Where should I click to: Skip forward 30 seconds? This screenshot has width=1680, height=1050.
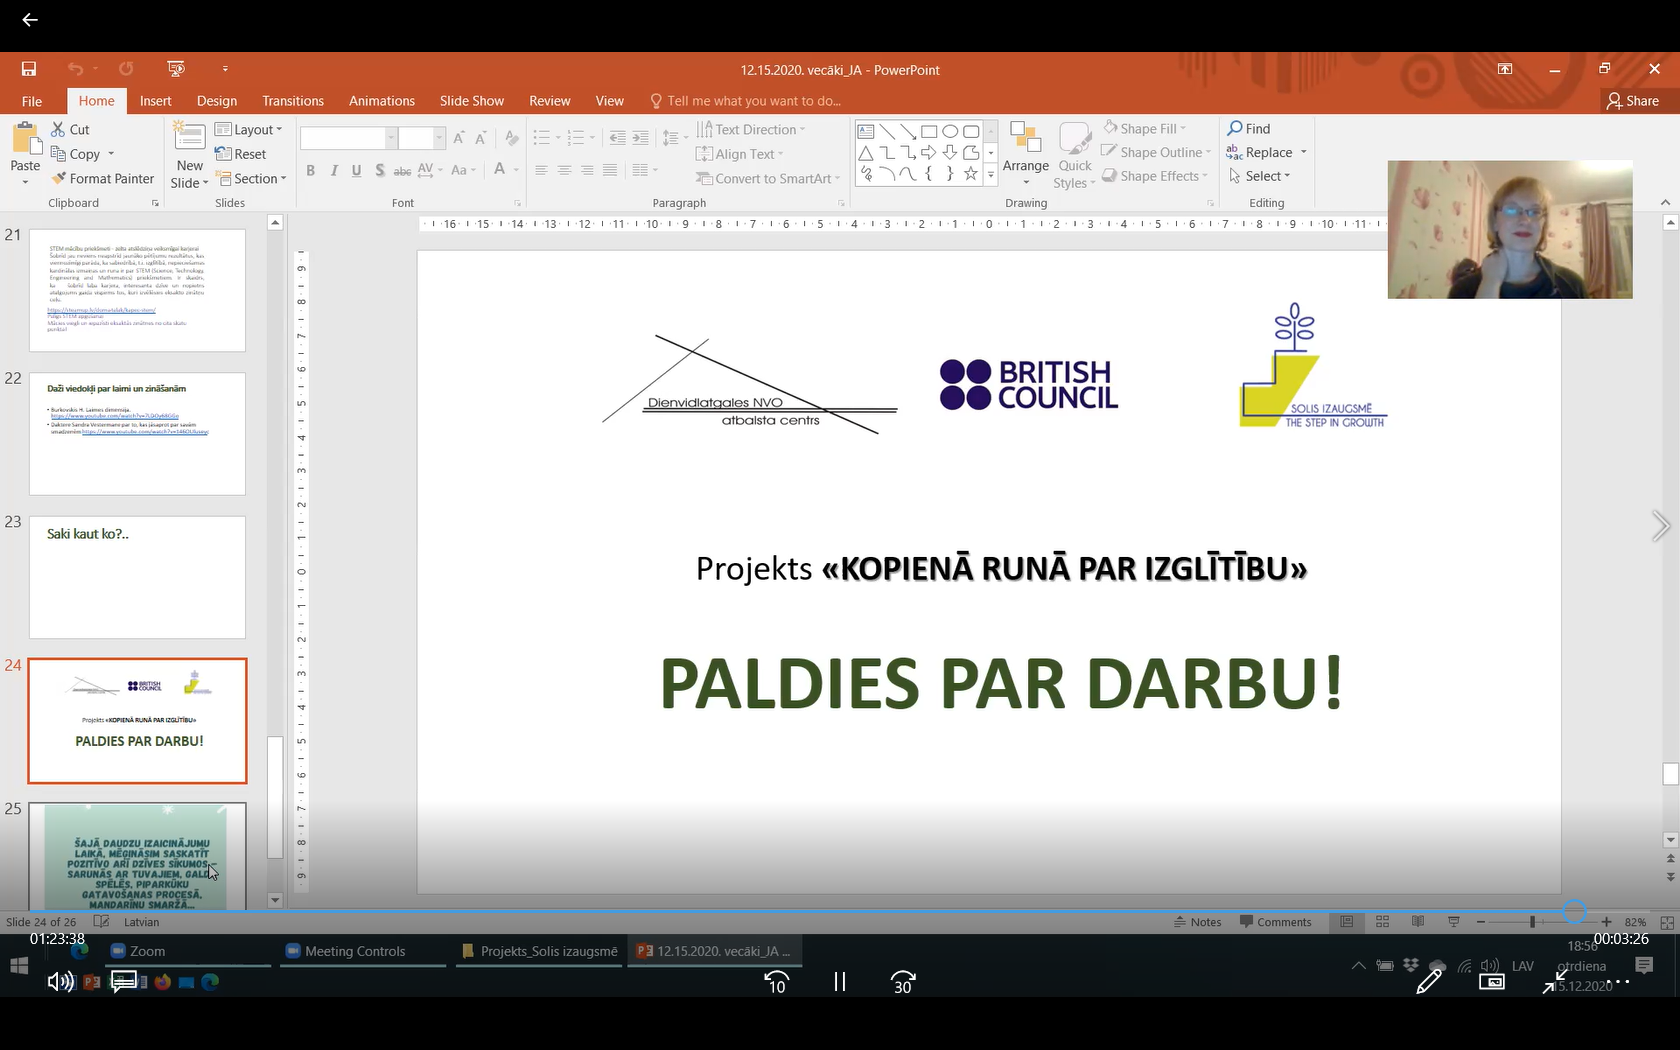pyautogui.click(x=903, y=983)
